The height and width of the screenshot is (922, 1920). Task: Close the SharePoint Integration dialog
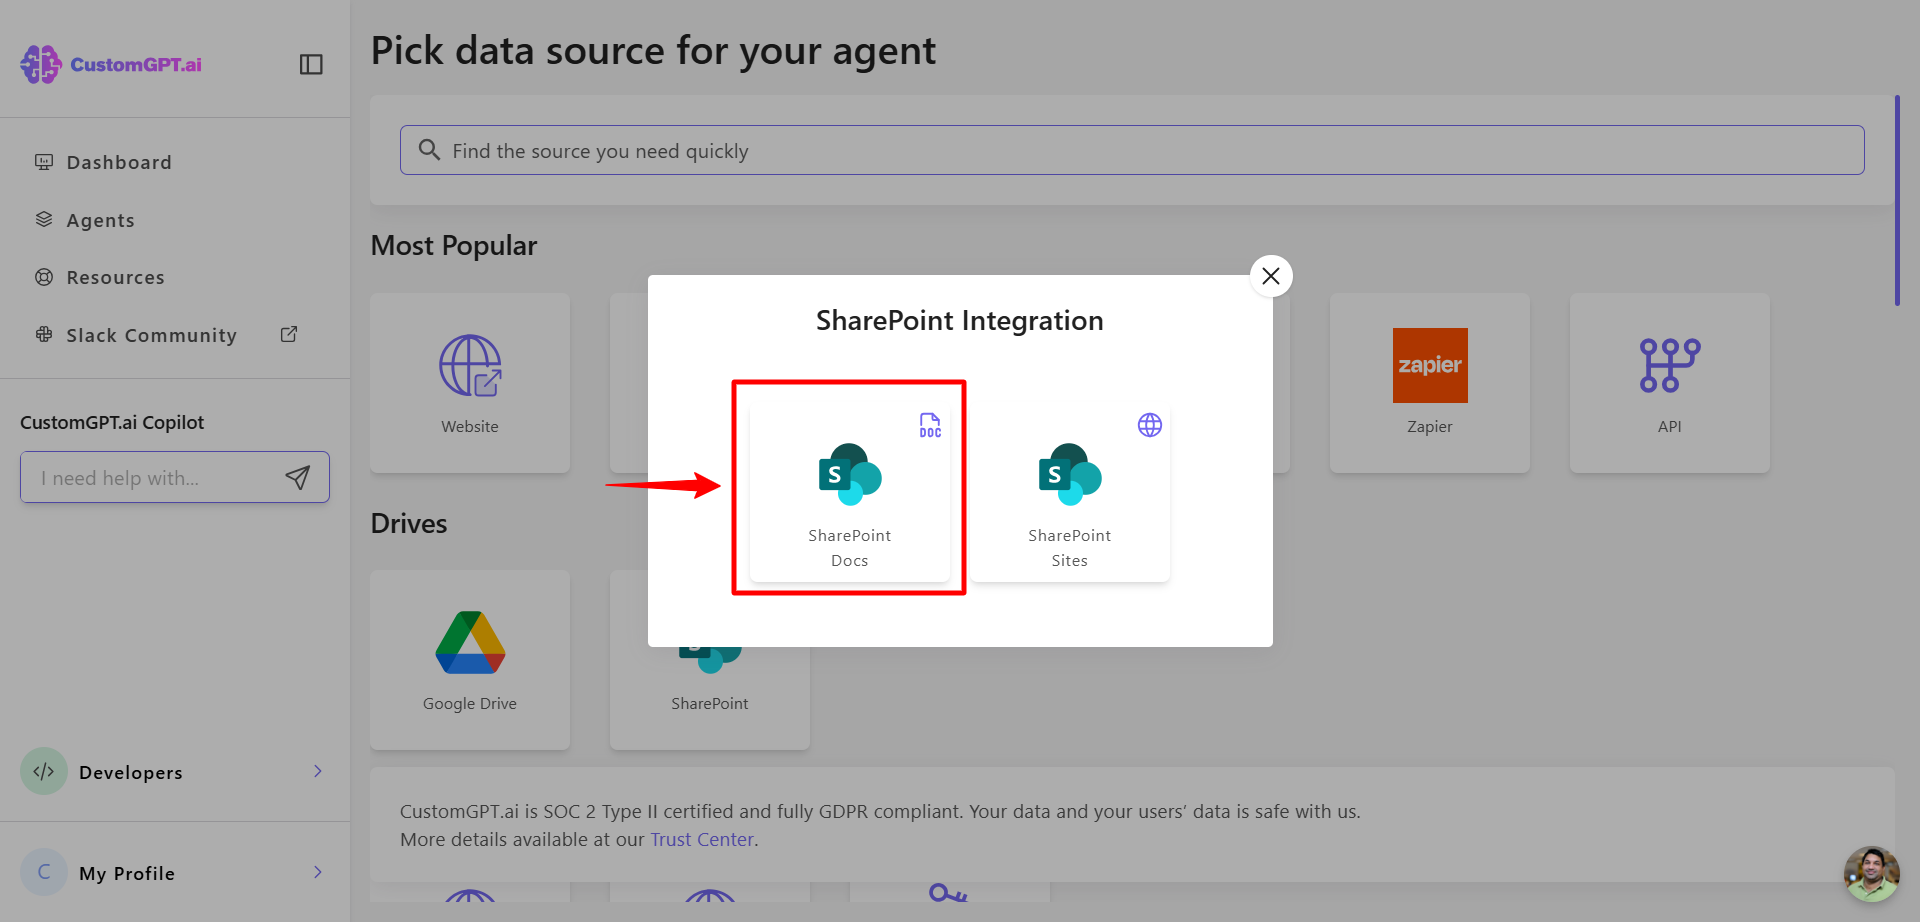click(x=1271, y=276)
